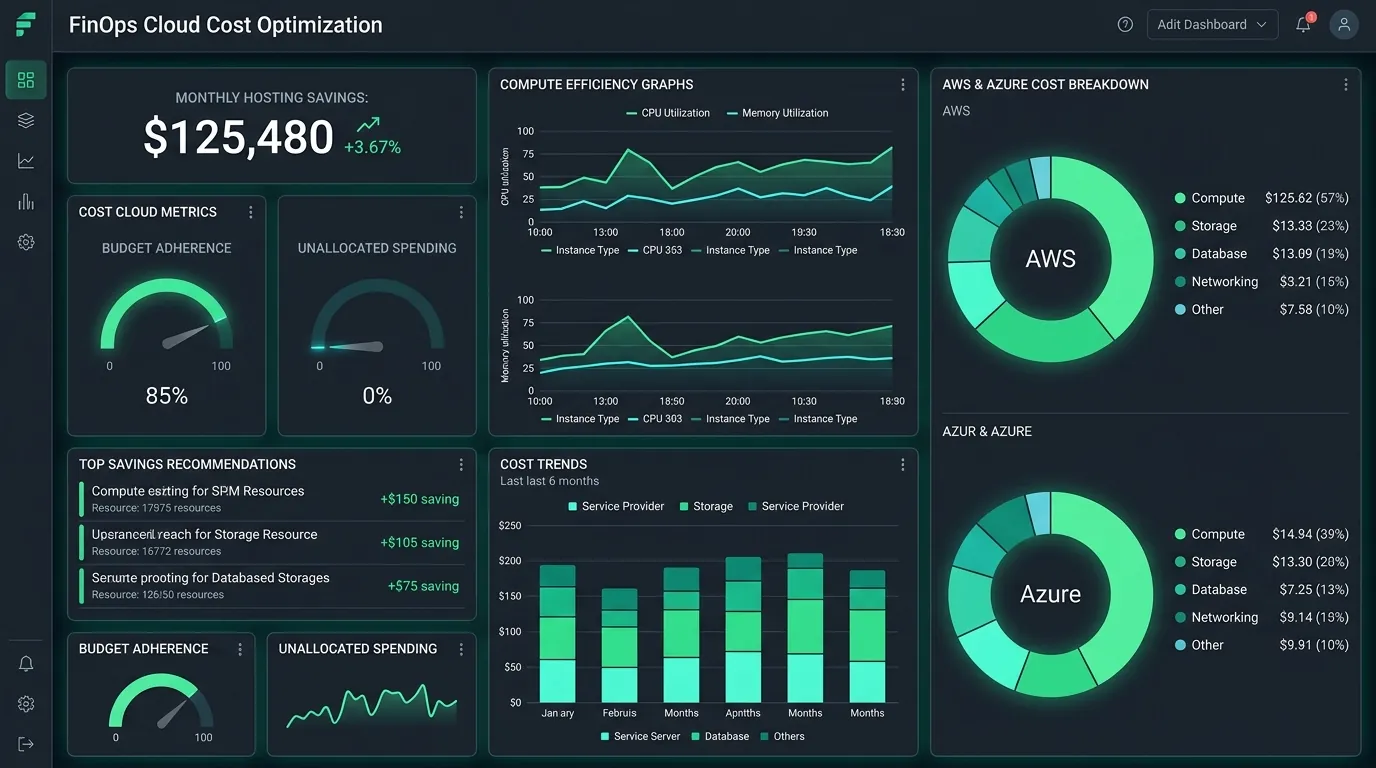Image resolution: width=1376 pixels, height=768 pixels.
Task: Open the help question mark icon
Action: pyautogui.click(x=1125, y=24)
